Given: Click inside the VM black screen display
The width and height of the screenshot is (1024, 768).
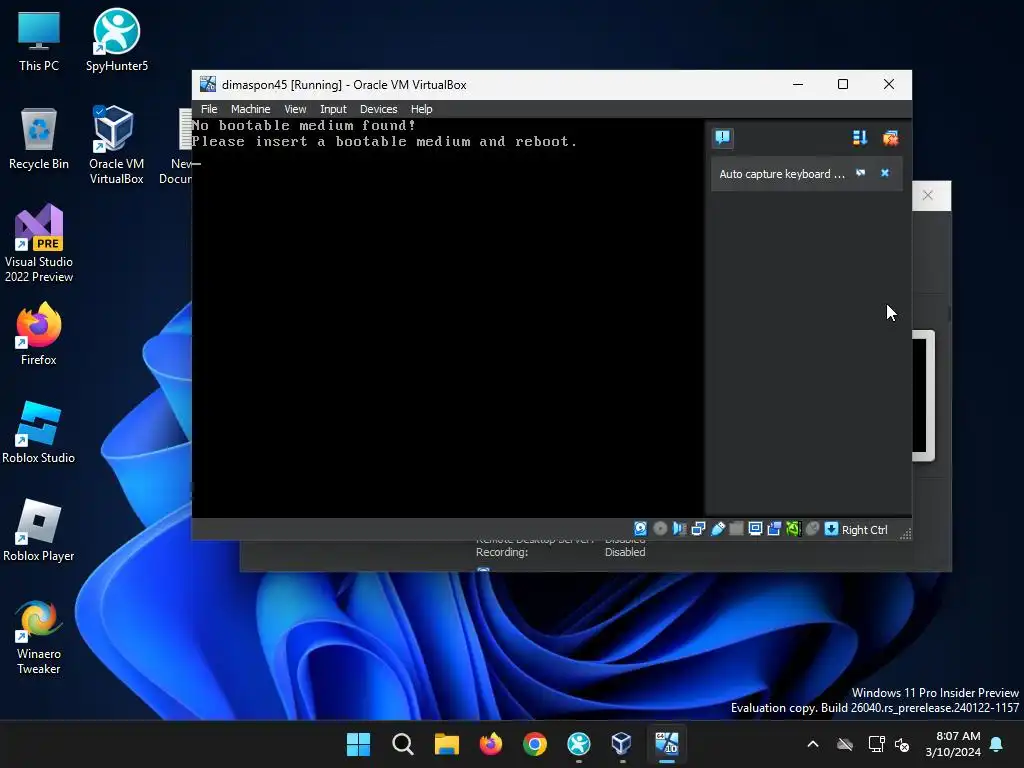Looking at the screenshot, I should 447,318.
